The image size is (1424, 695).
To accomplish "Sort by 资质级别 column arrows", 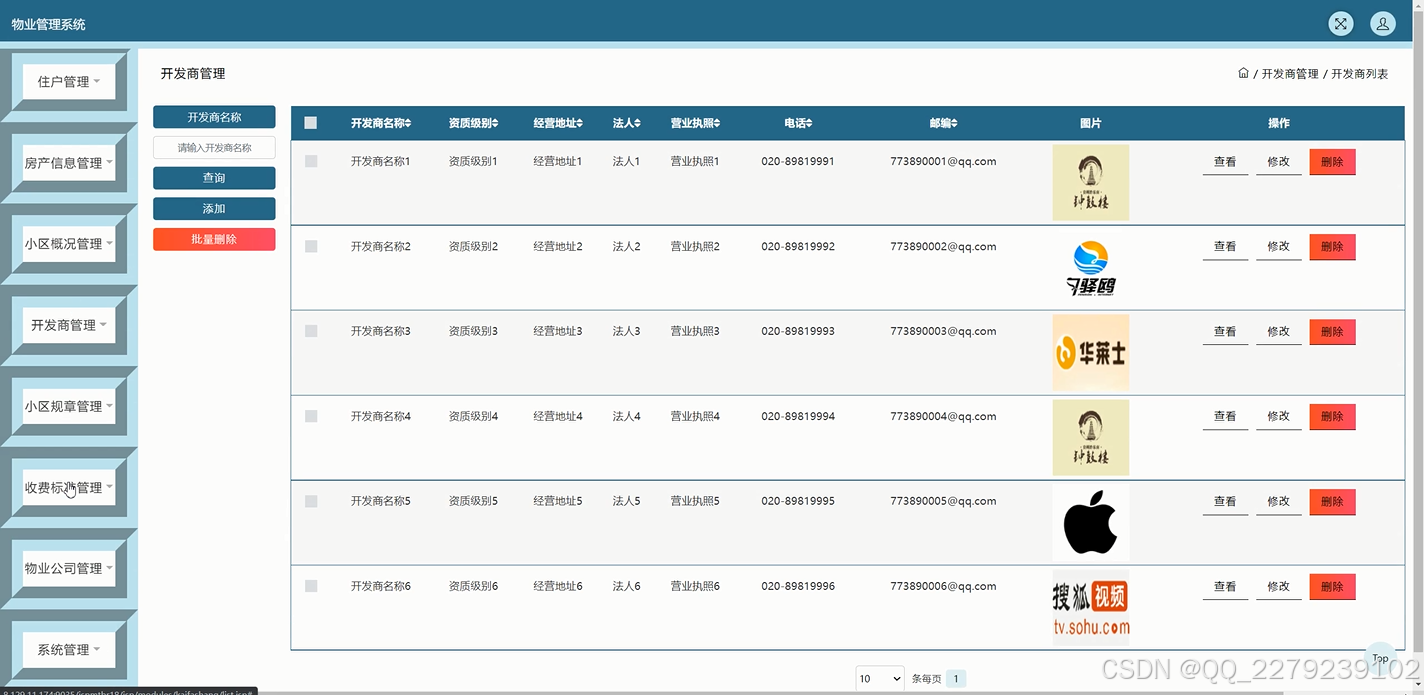I will click(x=494, y=123).
